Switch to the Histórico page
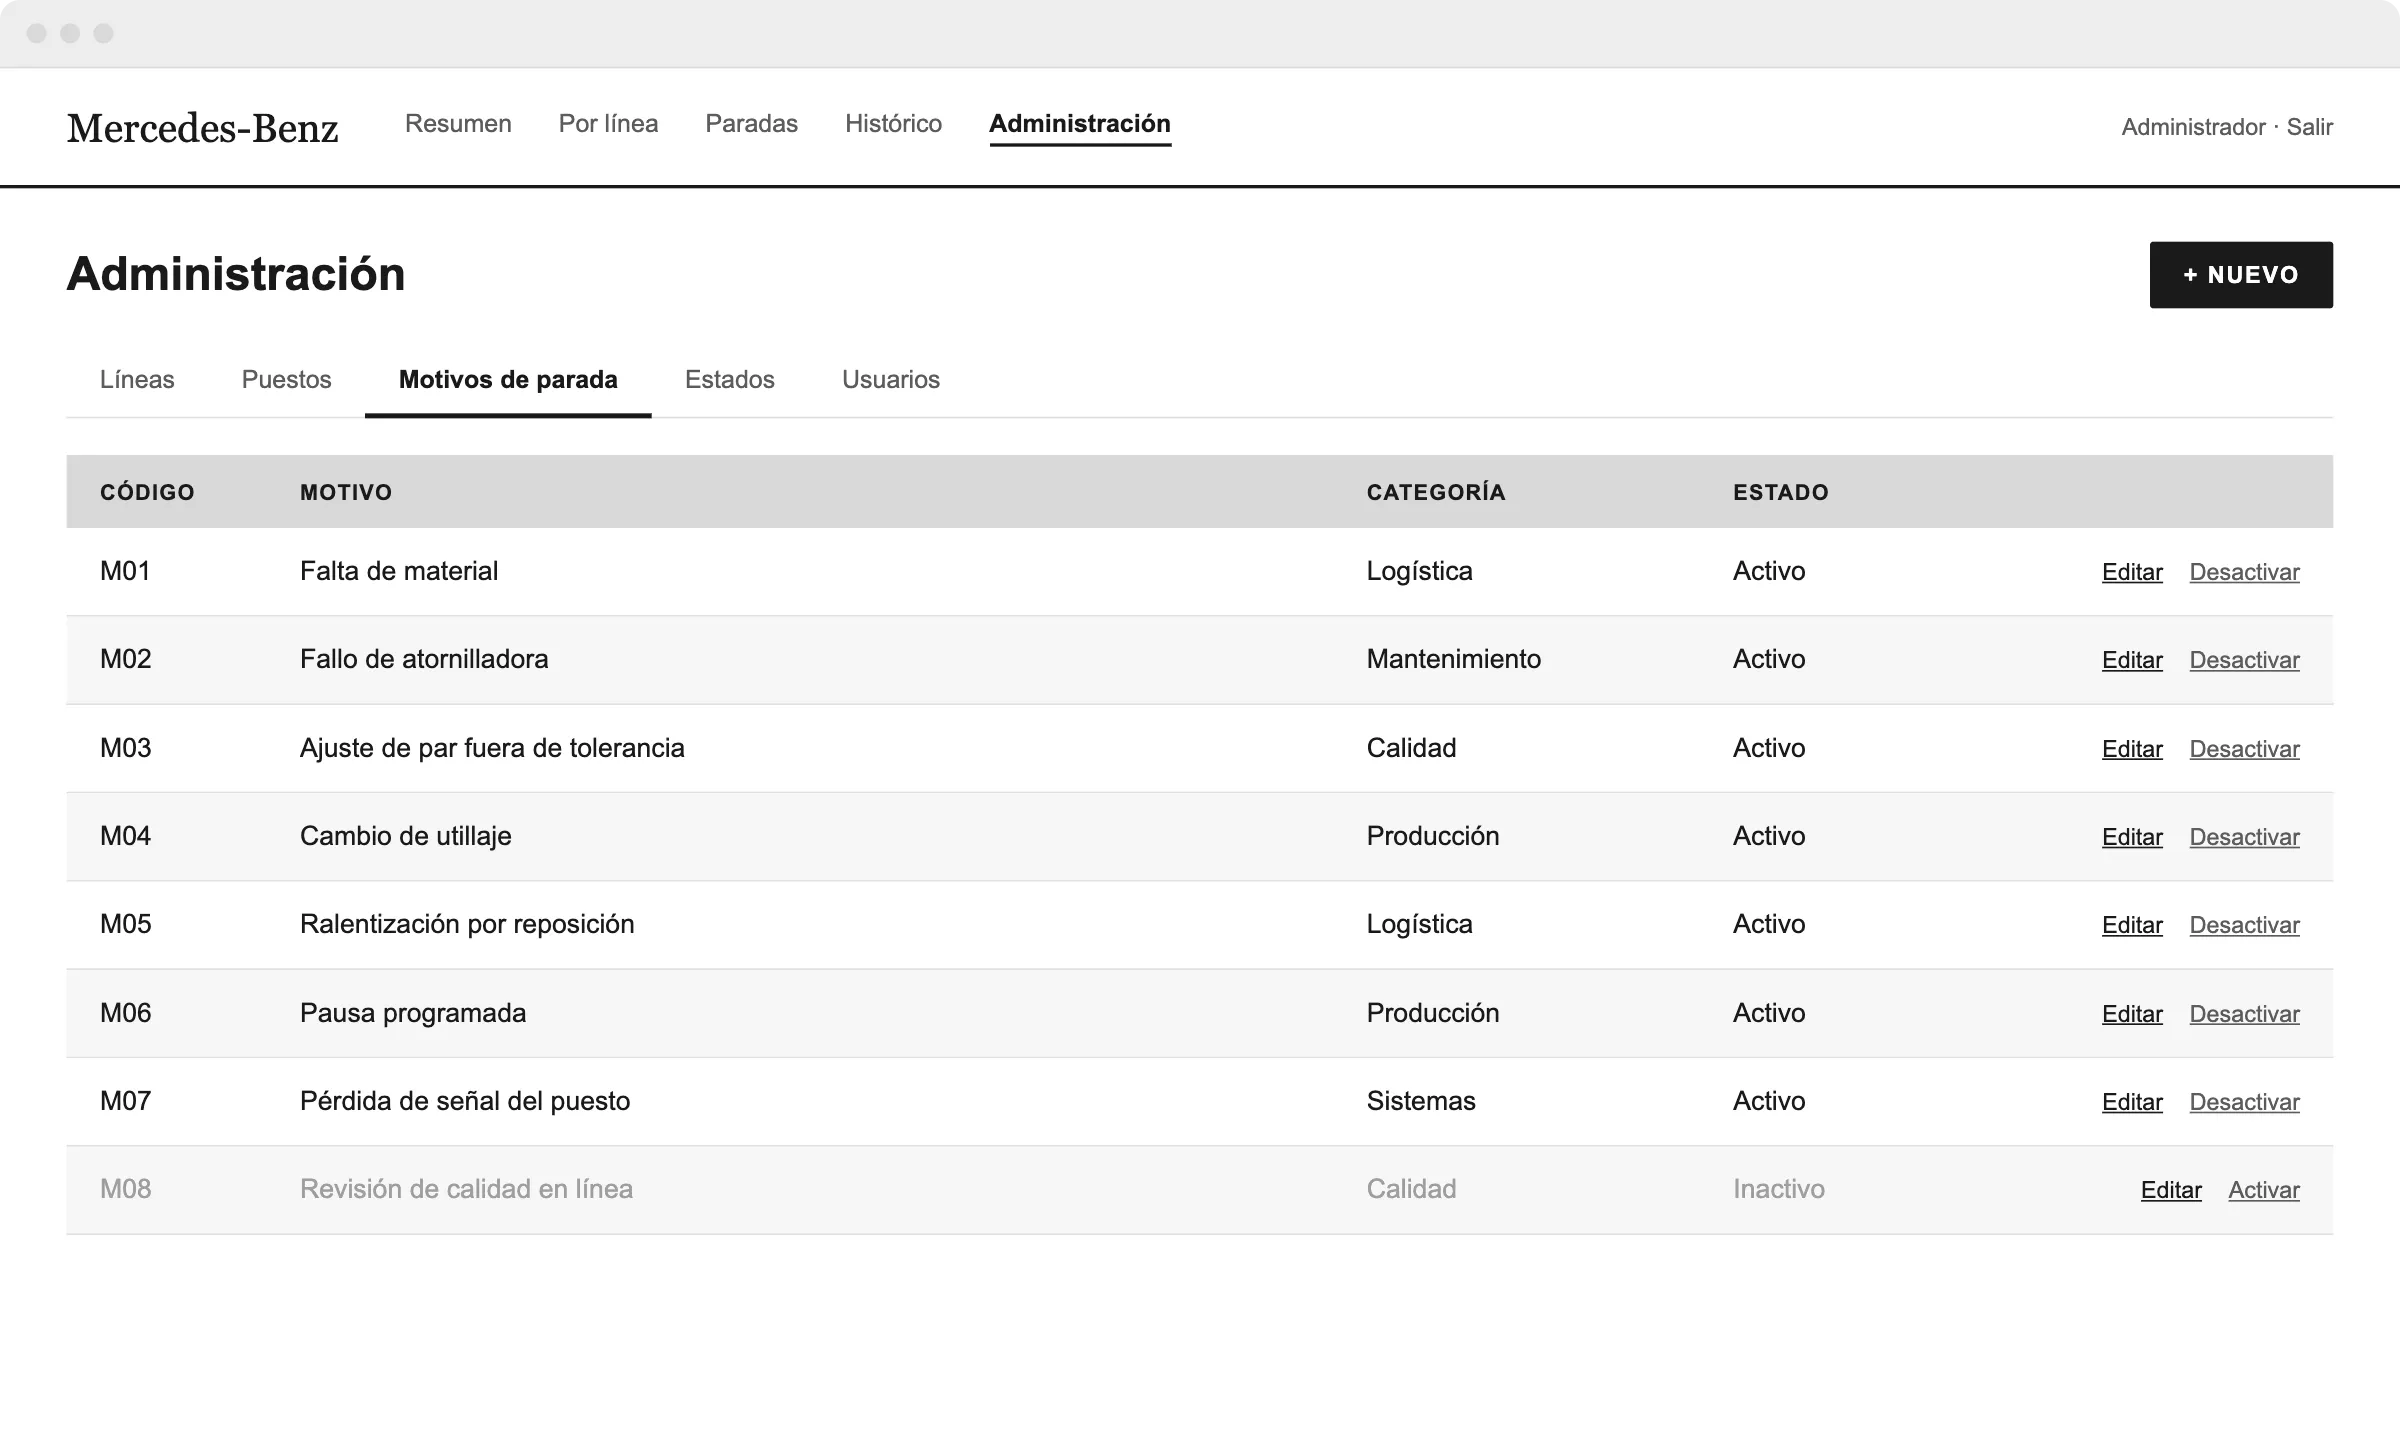2400x1432 pixels. [893, 124]
